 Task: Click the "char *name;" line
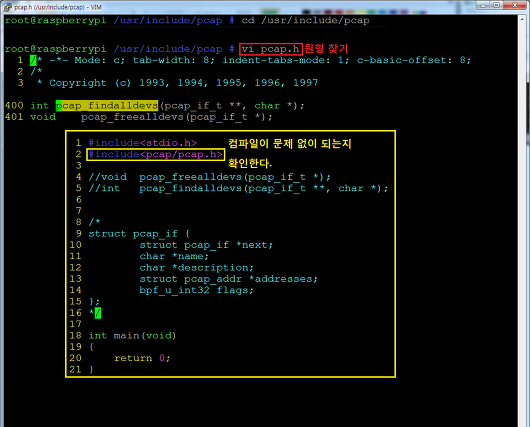pos(174,256)
